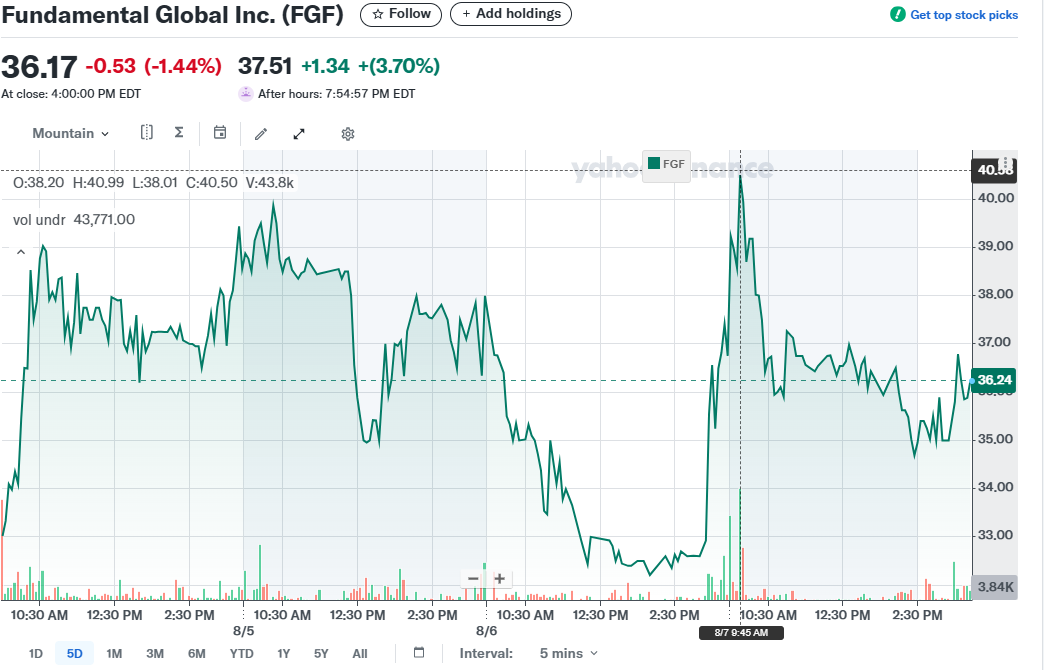Collapse the volume underlay panel caret
Screen dimensions: 1044x670
[x=21, y=252]
